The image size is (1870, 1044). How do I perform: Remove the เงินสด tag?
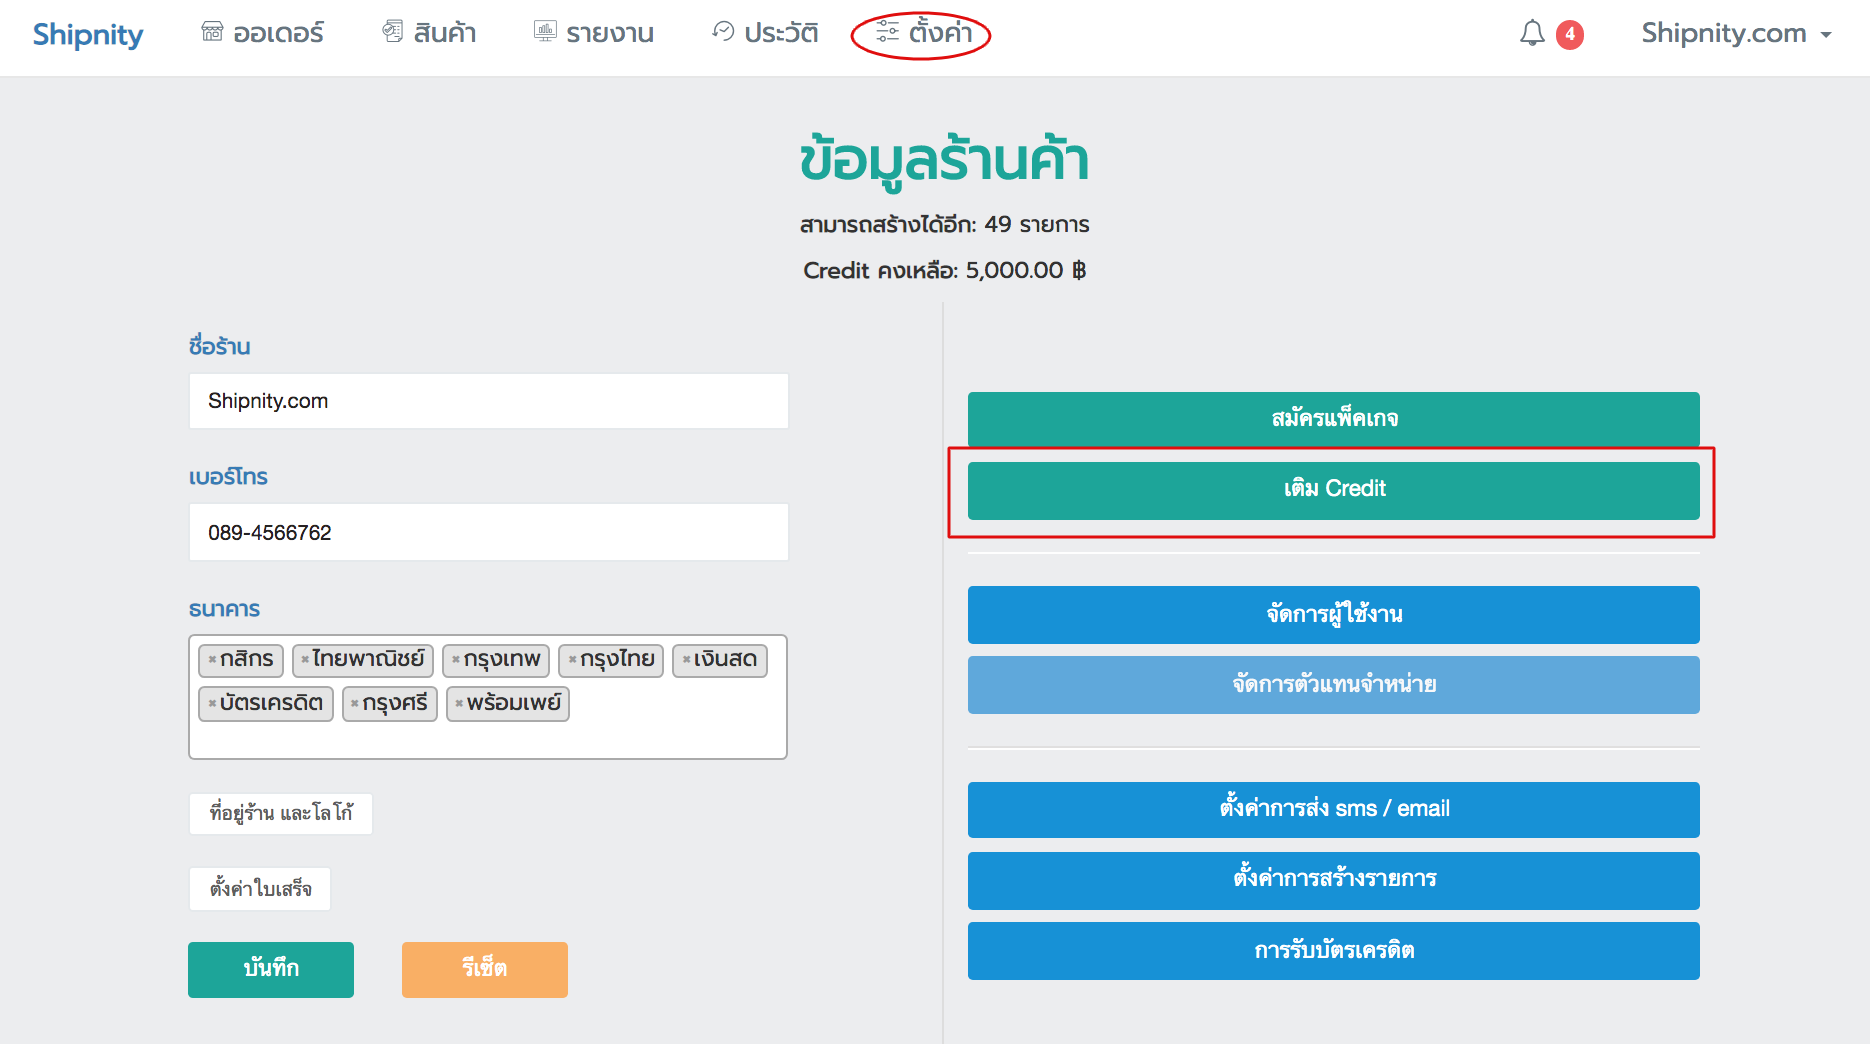coord(686,660)
